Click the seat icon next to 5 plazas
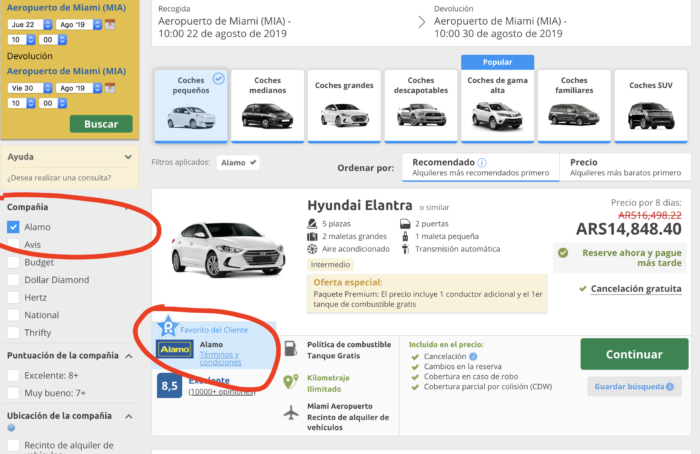Screen dimensions: 700x454 click(312, 224)
